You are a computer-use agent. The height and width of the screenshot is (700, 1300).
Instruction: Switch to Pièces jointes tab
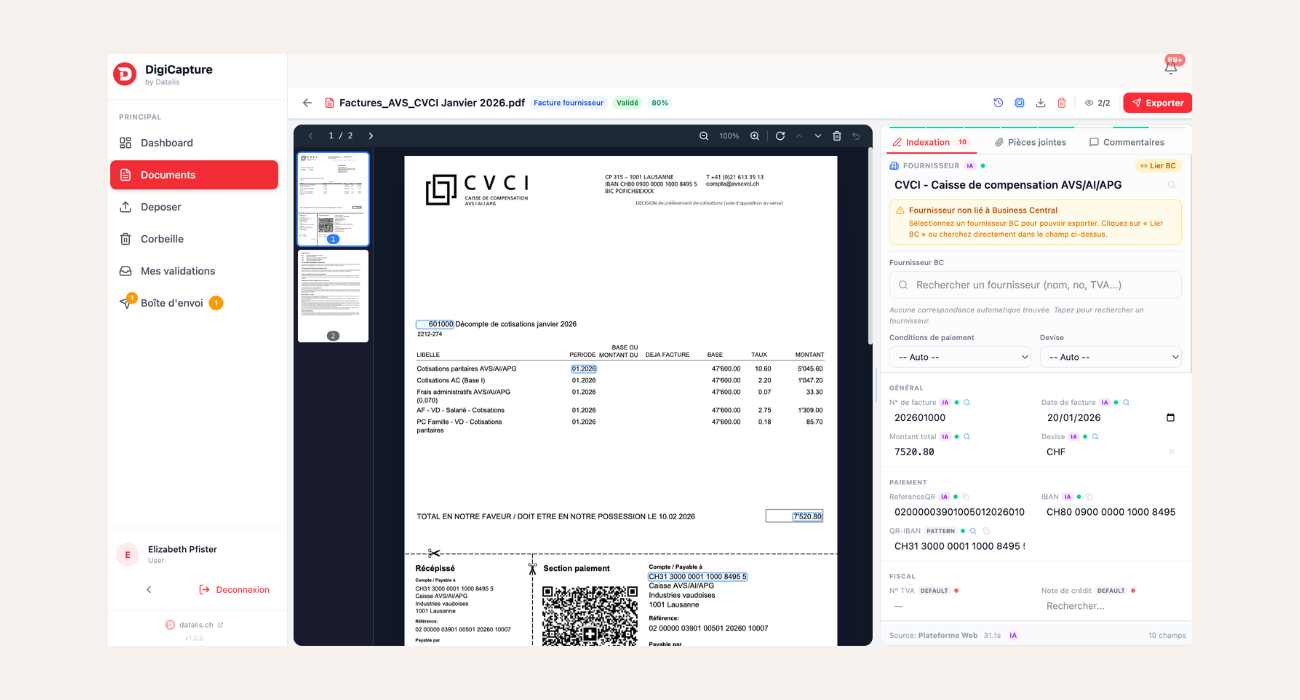1030,142
